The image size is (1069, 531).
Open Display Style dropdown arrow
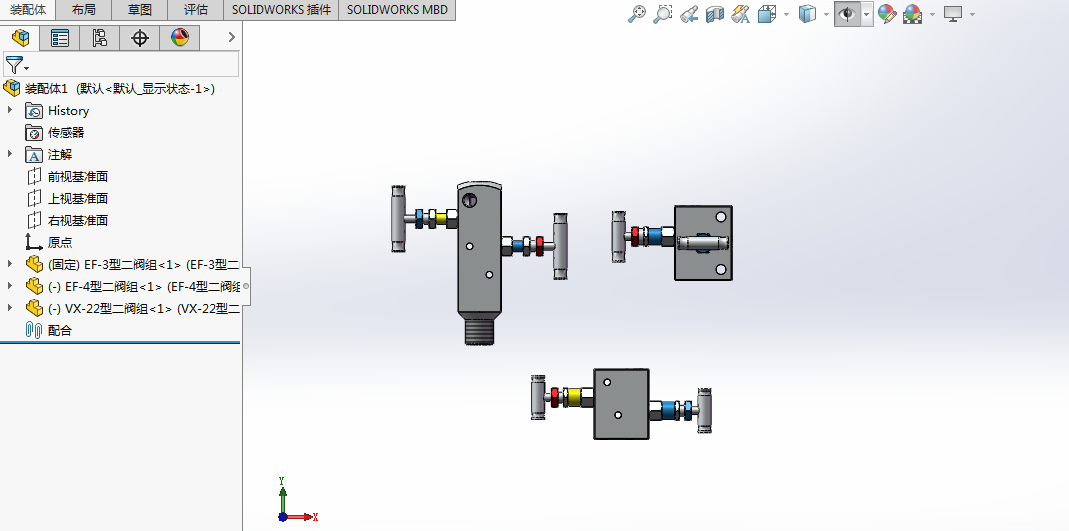[x=826, y=14]
